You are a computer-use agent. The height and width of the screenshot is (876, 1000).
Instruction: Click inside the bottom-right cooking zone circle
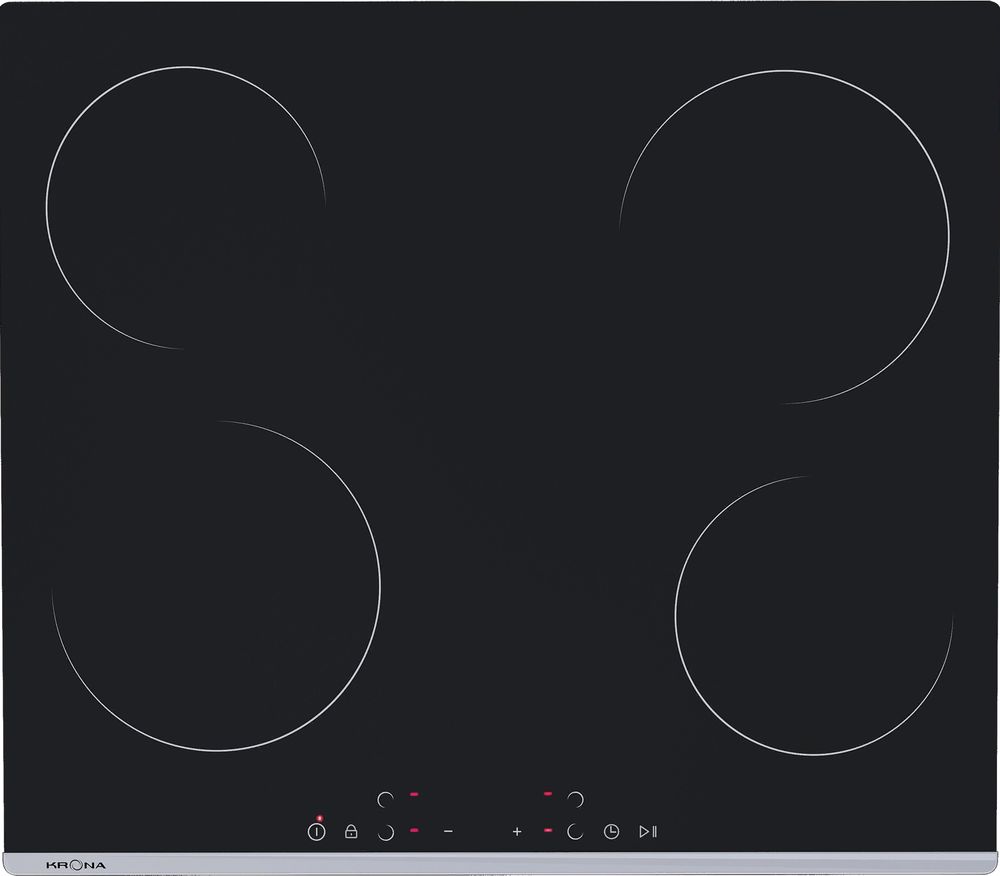pyautogui.click(x=813, y=614)
